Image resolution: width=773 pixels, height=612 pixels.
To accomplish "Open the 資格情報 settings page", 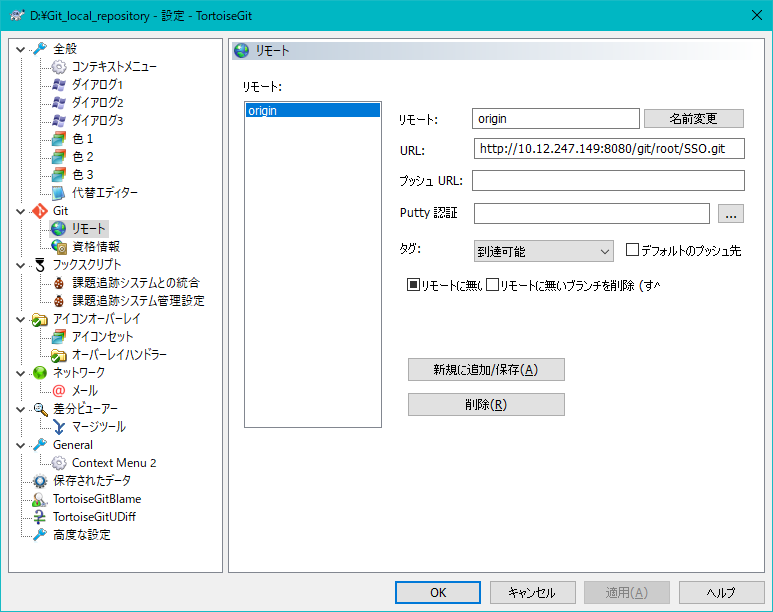I will pos(96,247).
